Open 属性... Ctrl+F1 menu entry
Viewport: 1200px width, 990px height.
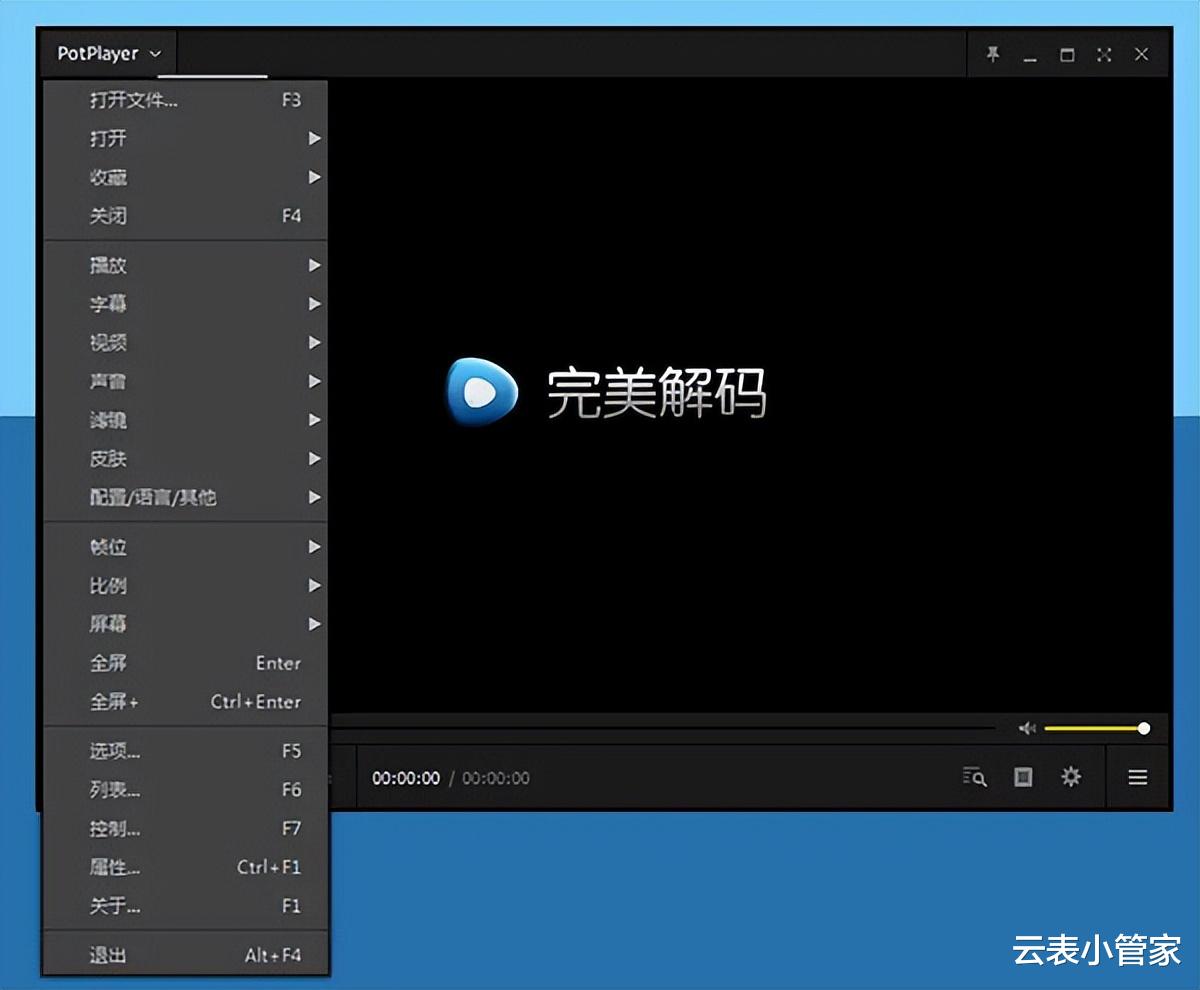coord(186,867)
